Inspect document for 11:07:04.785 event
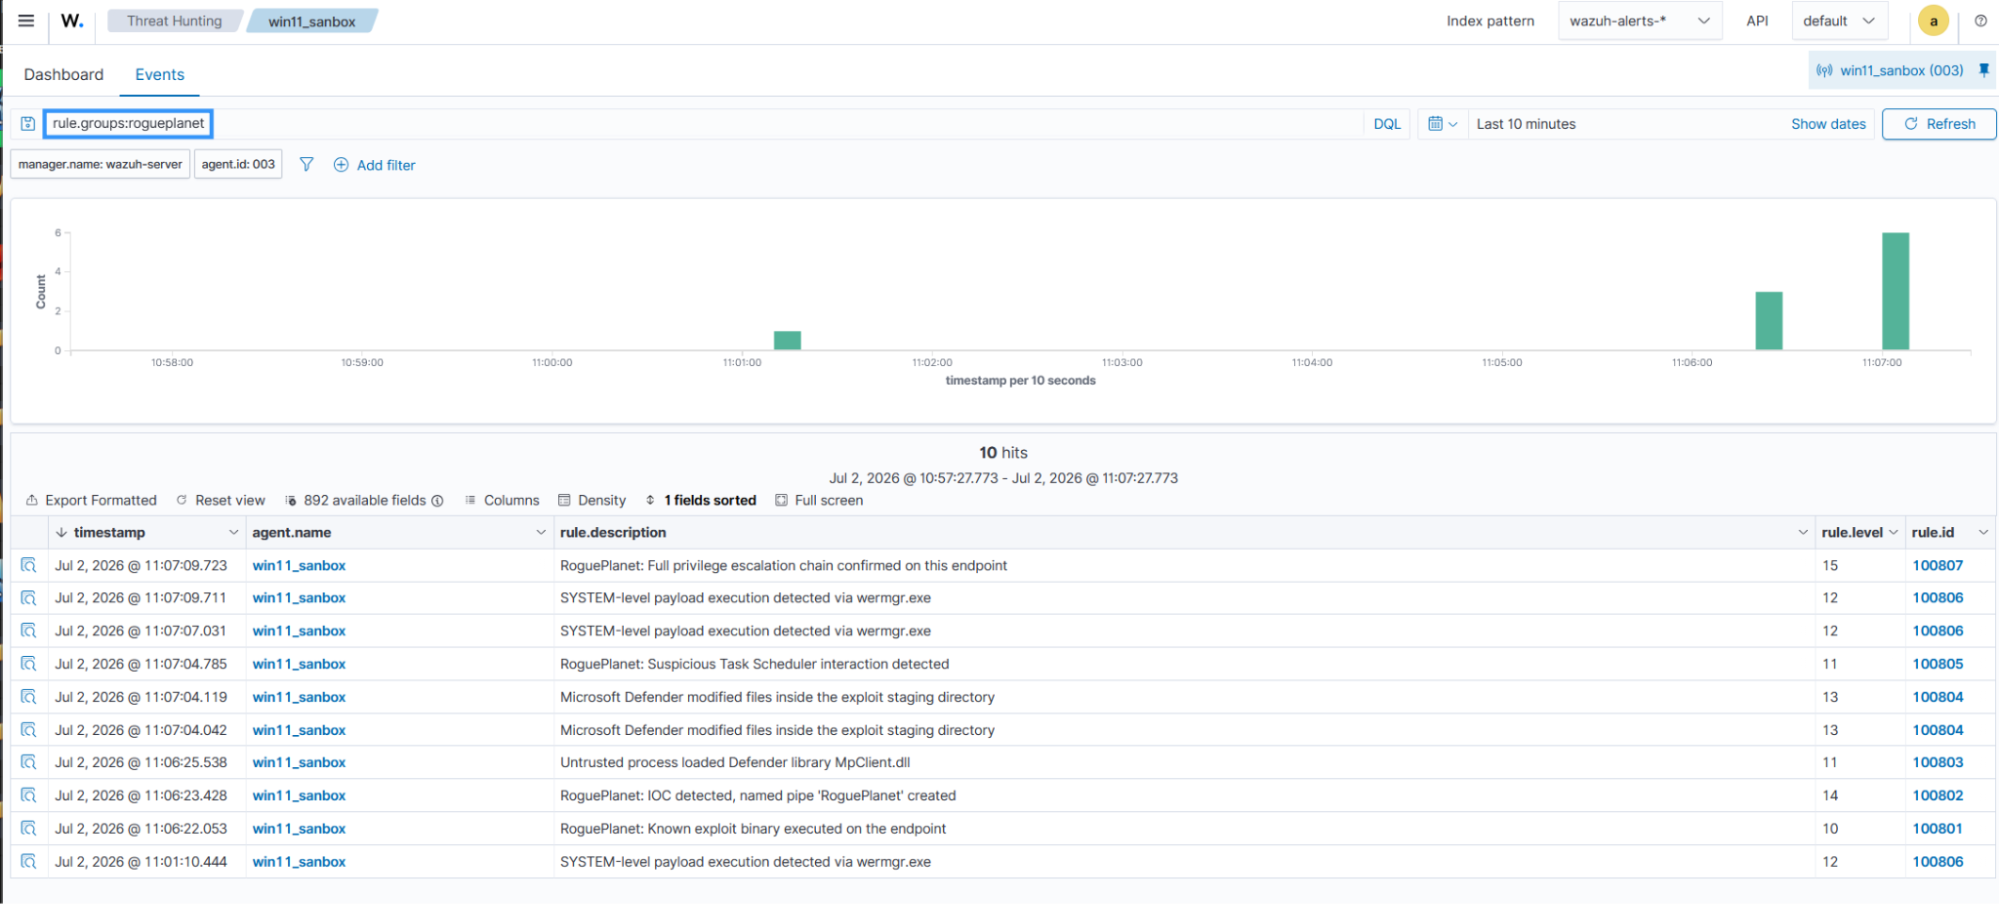The height and width of the screenshot is (904, 1999). coord(29,664)
